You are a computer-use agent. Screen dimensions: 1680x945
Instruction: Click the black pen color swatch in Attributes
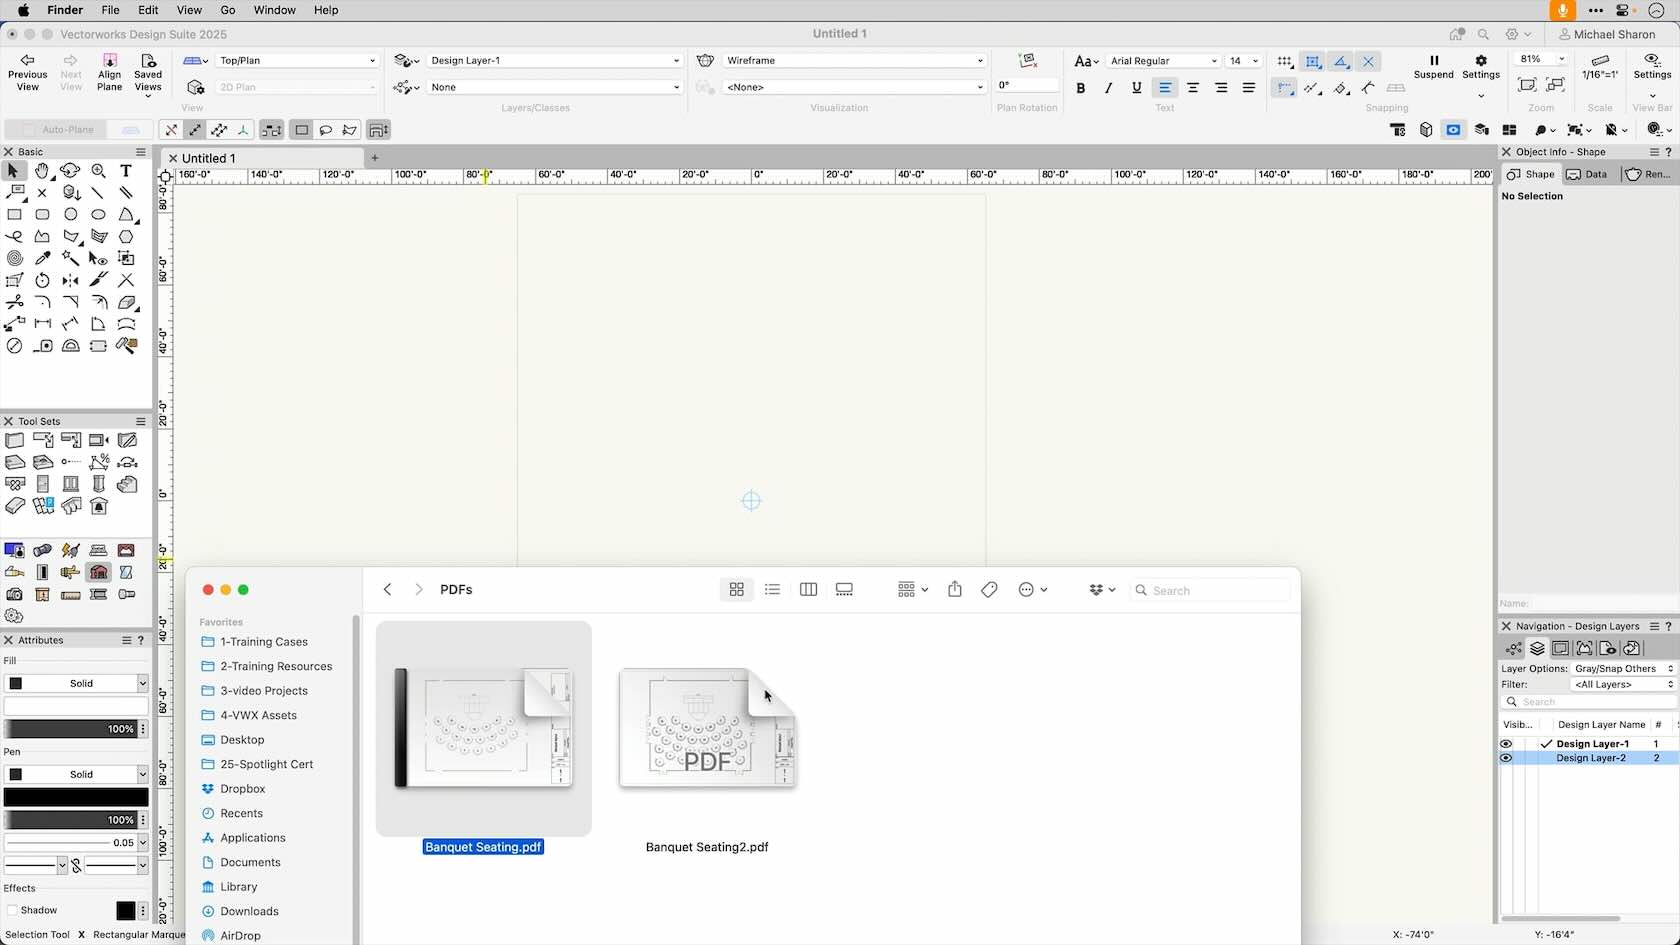pos(75,797)
